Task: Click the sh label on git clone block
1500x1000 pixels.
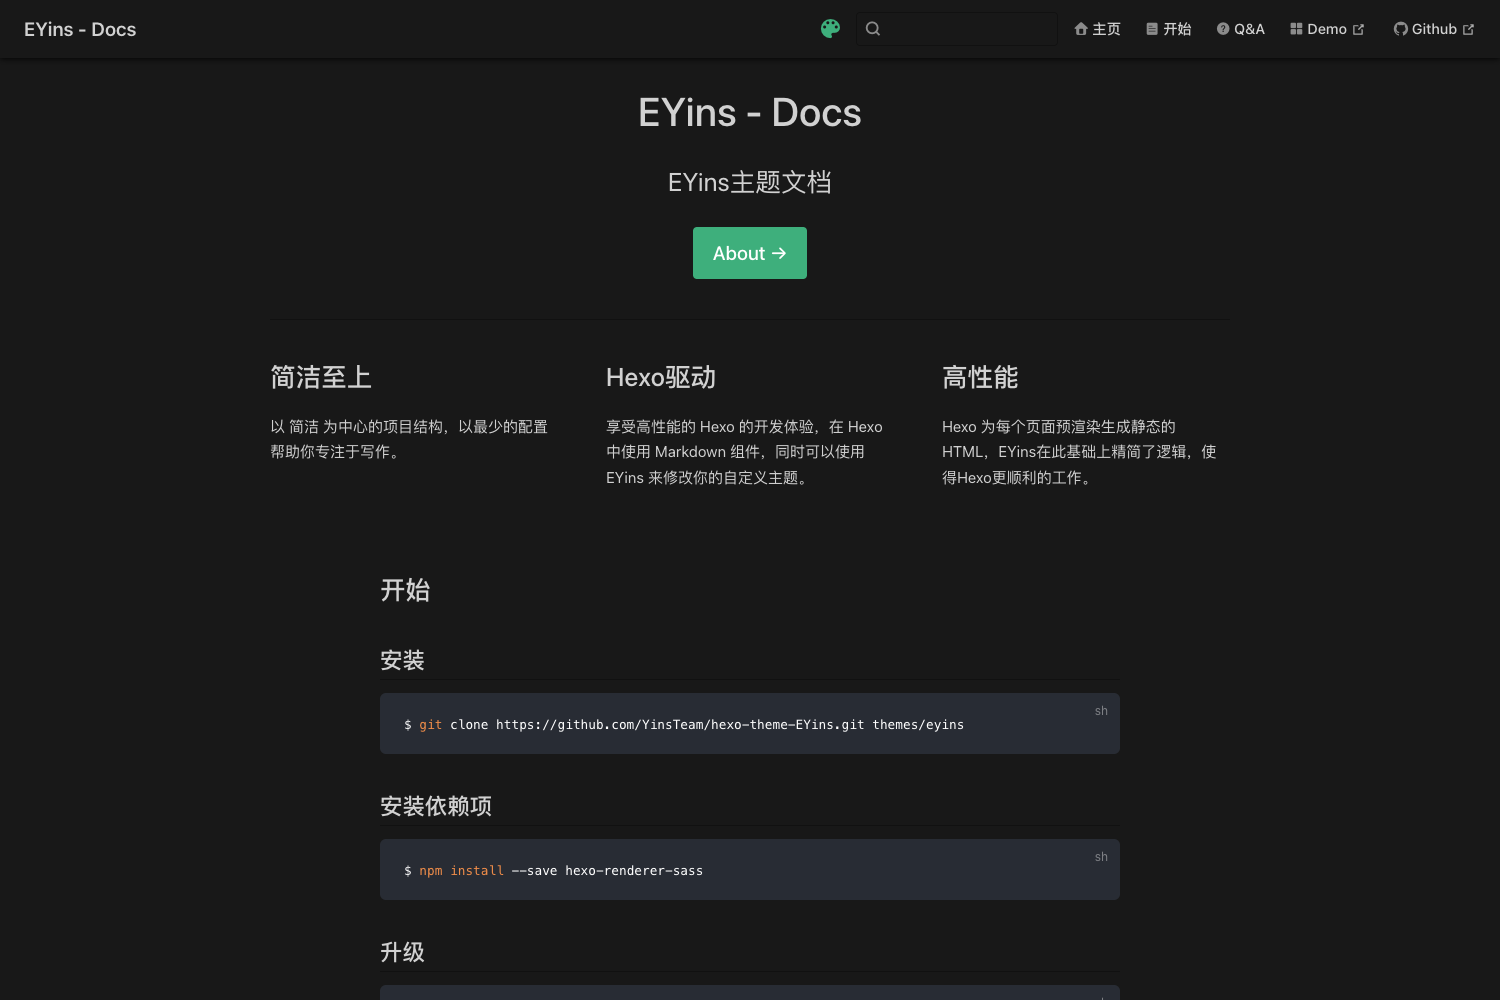Action: tap(1101, 711)
